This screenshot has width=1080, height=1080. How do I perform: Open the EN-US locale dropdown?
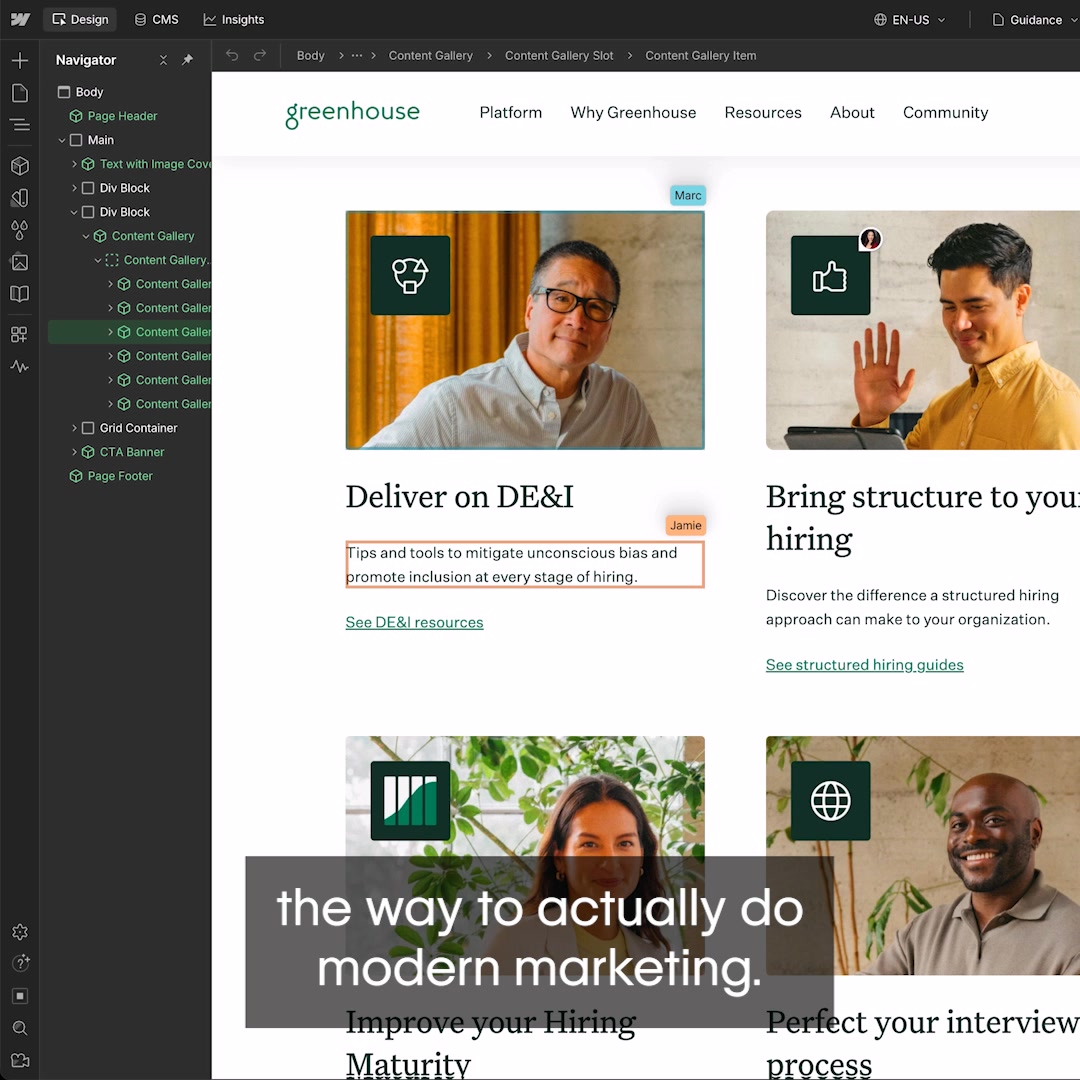pos(909,20)
